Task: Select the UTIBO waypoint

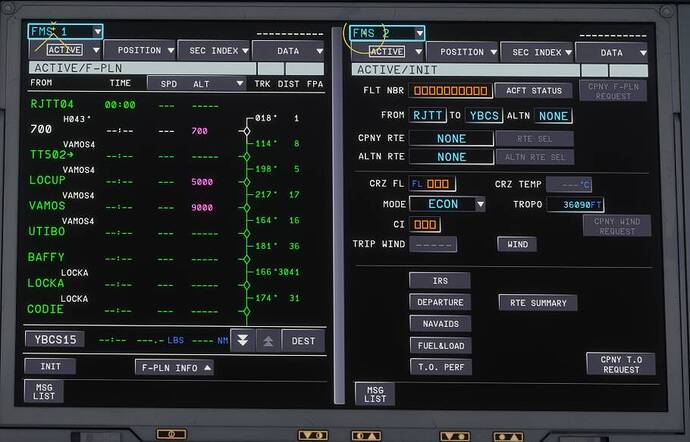Action: pyautogui.click(x=47, y=231)
